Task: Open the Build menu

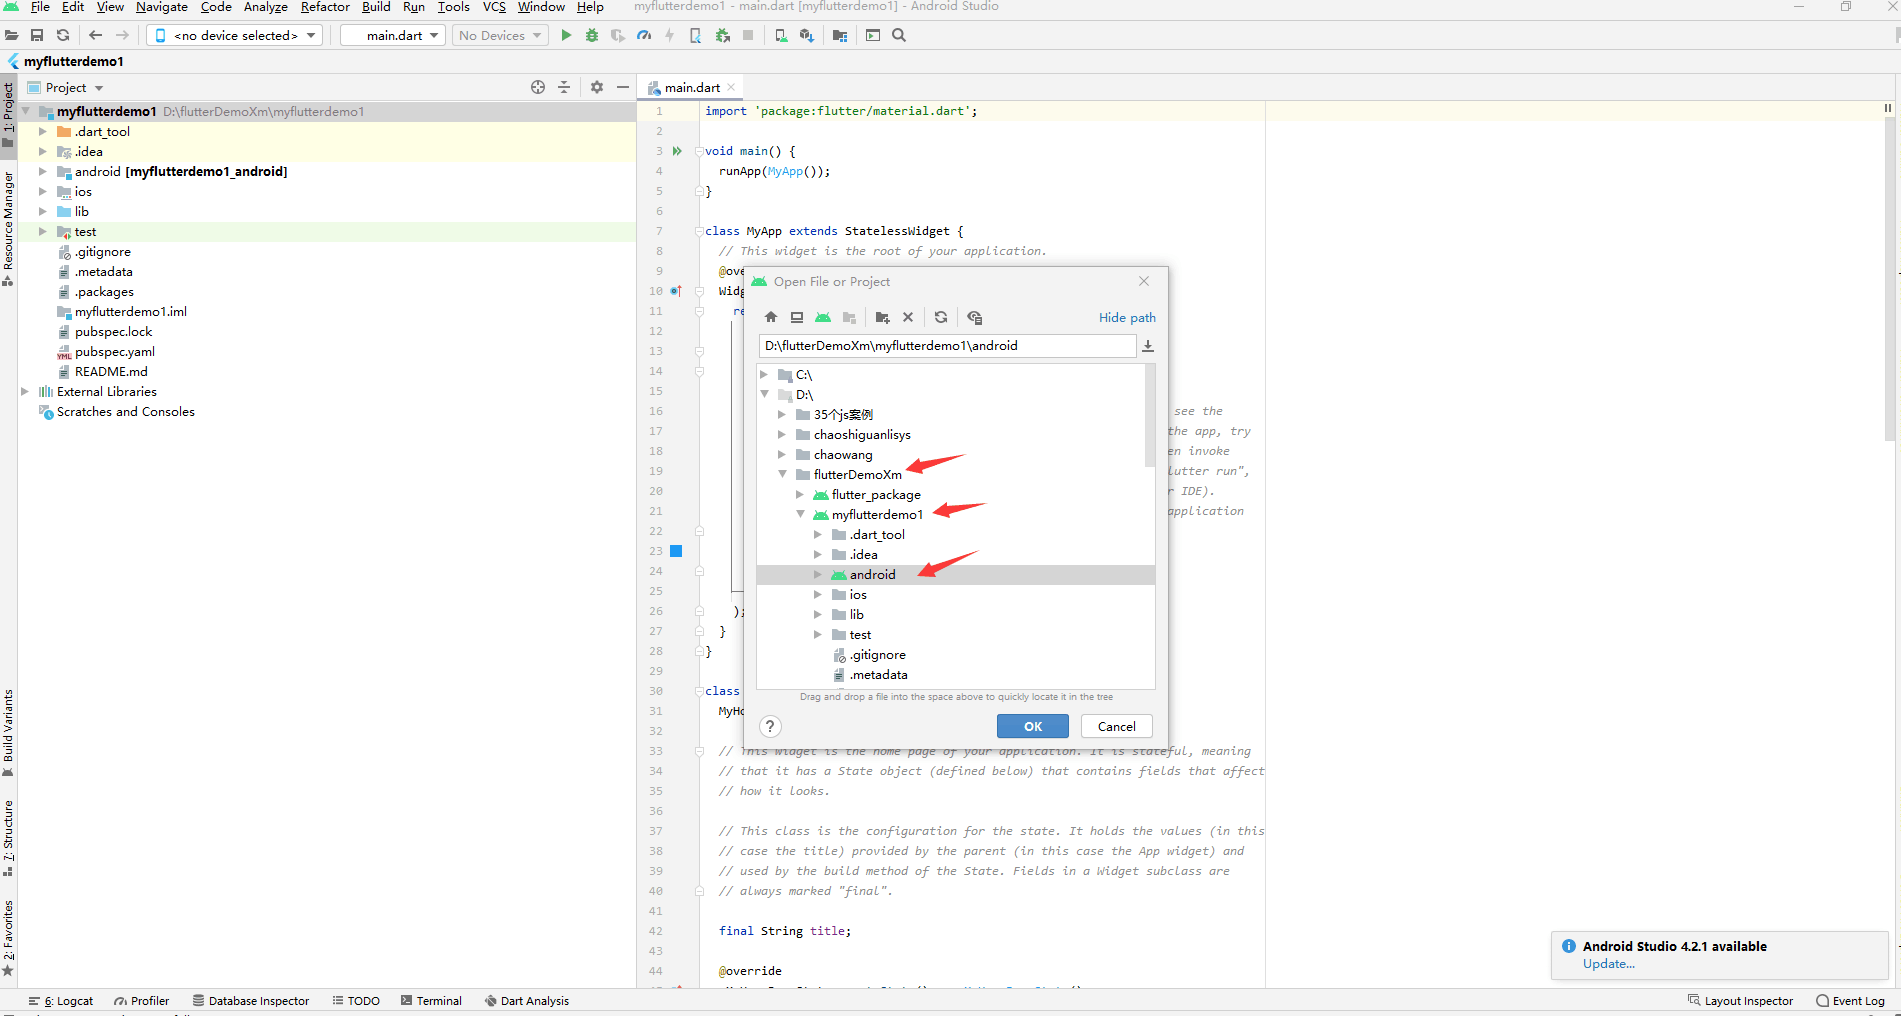Action: pyautogui.click(x=376, y=7)
